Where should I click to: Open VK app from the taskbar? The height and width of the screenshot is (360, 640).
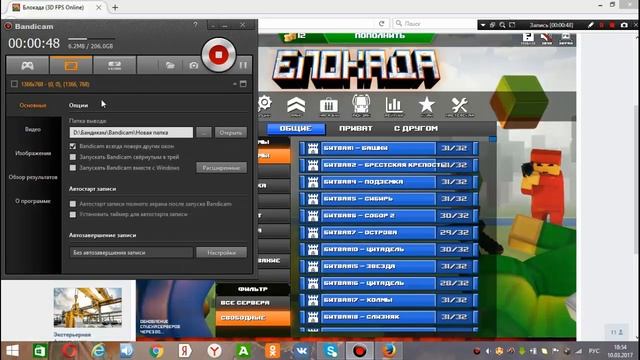coord(302,351)
